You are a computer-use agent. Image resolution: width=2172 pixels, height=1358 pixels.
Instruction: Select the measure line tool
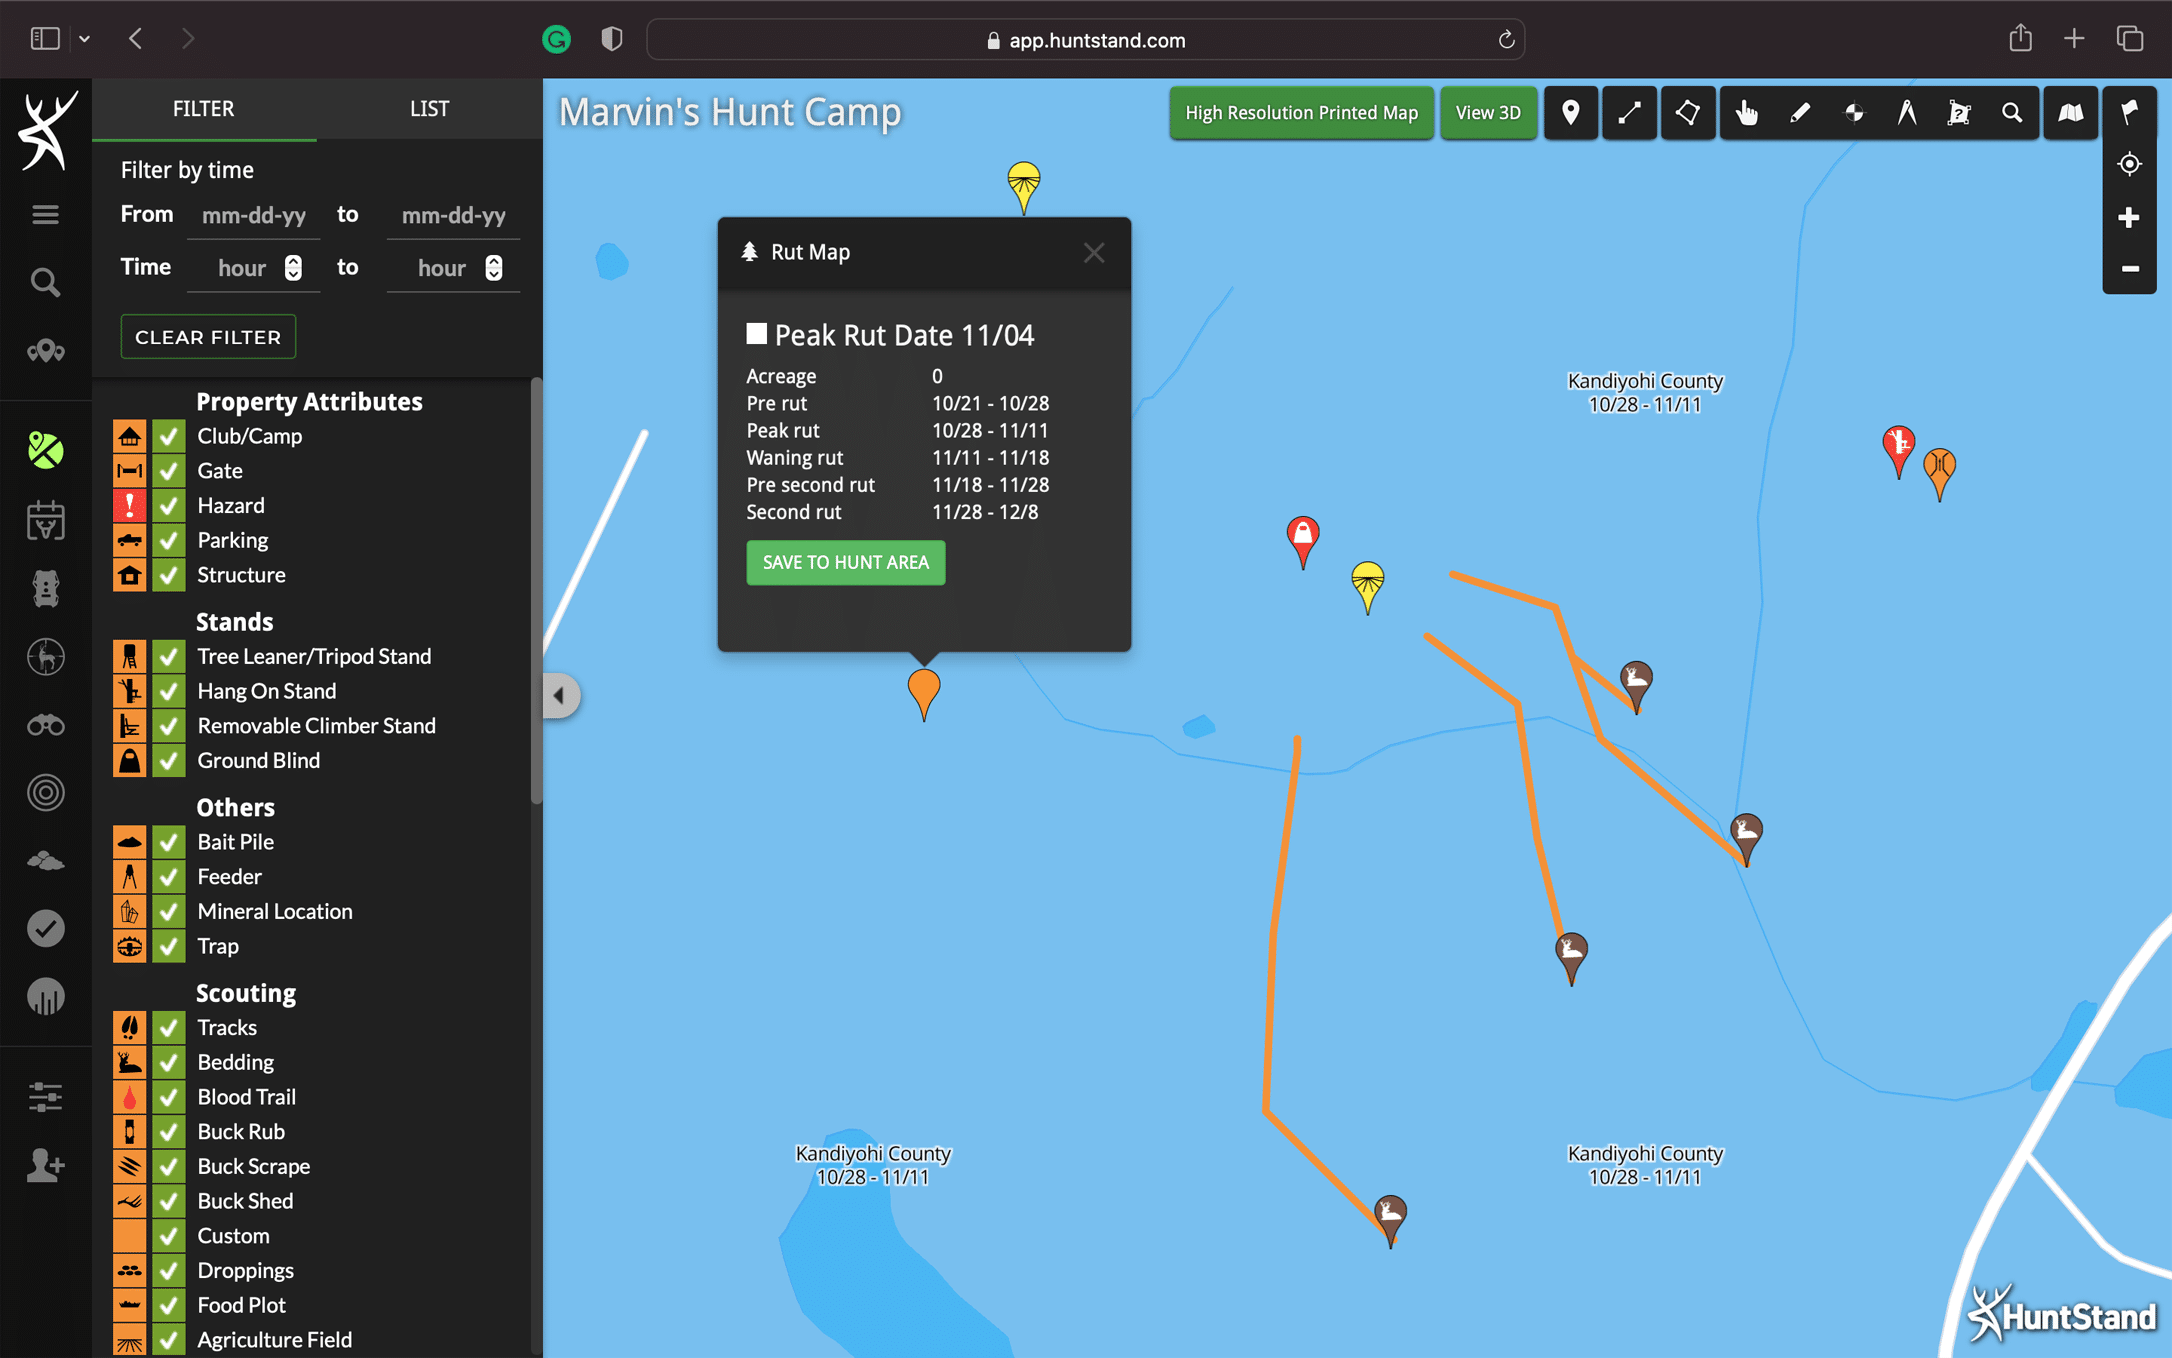tap(1629, 113)
